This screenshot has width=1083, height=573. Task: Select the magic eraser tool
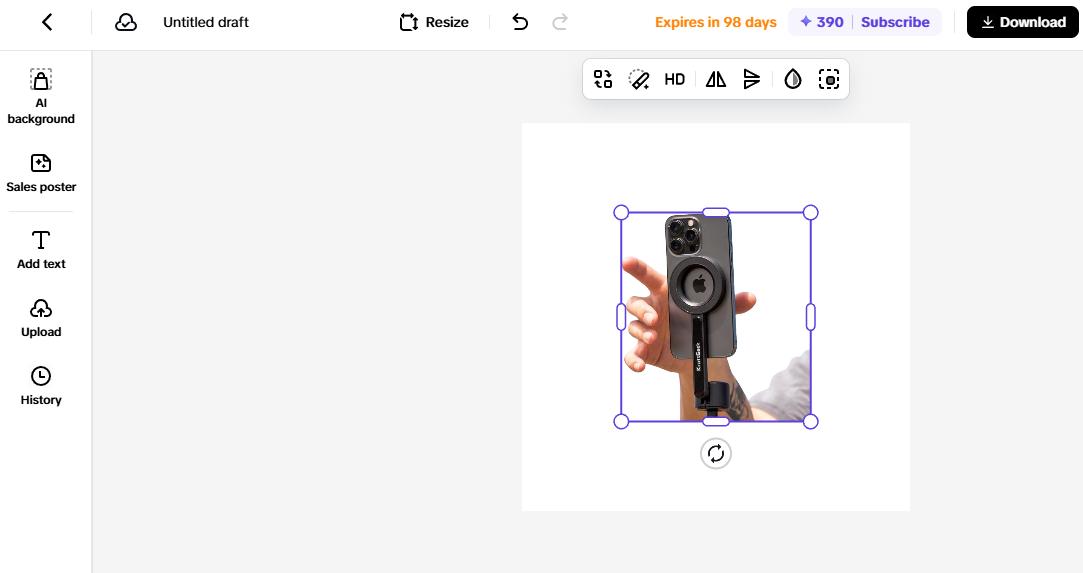coord(639,79)
